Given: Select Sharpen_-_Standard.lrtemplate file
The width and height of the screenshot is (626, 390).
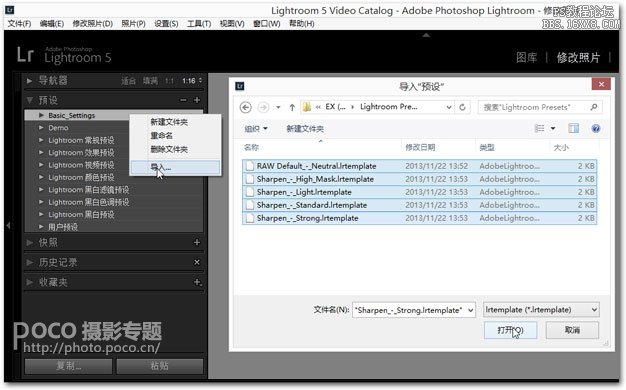Looking at the screenshot, I should (x=419, y=205).
